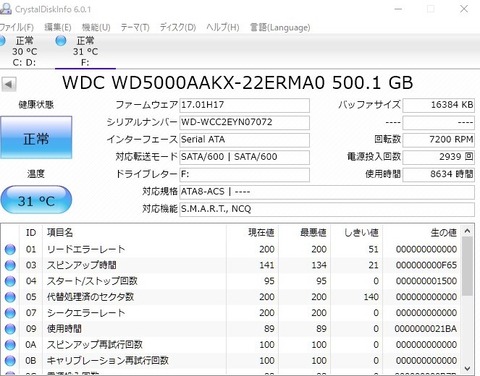Click the scroll down arrow of the attribute list
The height and width of the screenshot is (376, 480).
point(467,368)
